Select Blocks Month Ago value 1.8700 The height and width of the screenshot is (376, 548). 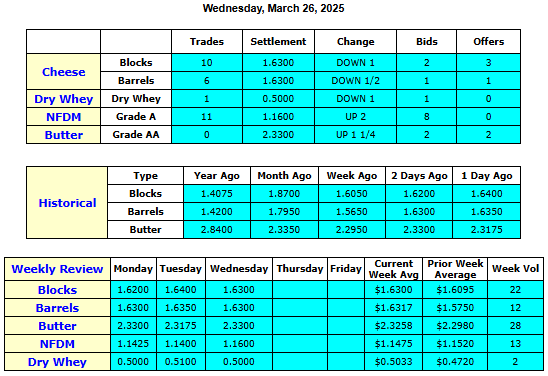(284, 194)
